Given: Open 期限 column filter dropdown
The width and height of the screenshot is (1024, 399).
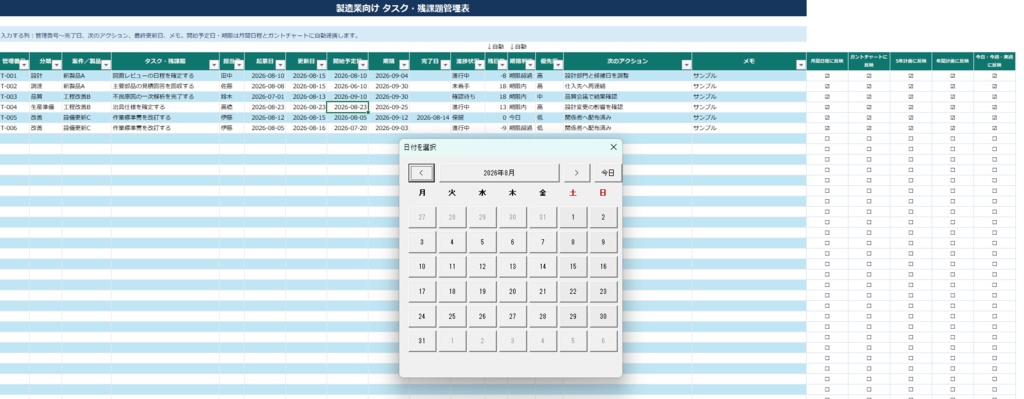Looking at the screenshot, I should pos(404,65).
